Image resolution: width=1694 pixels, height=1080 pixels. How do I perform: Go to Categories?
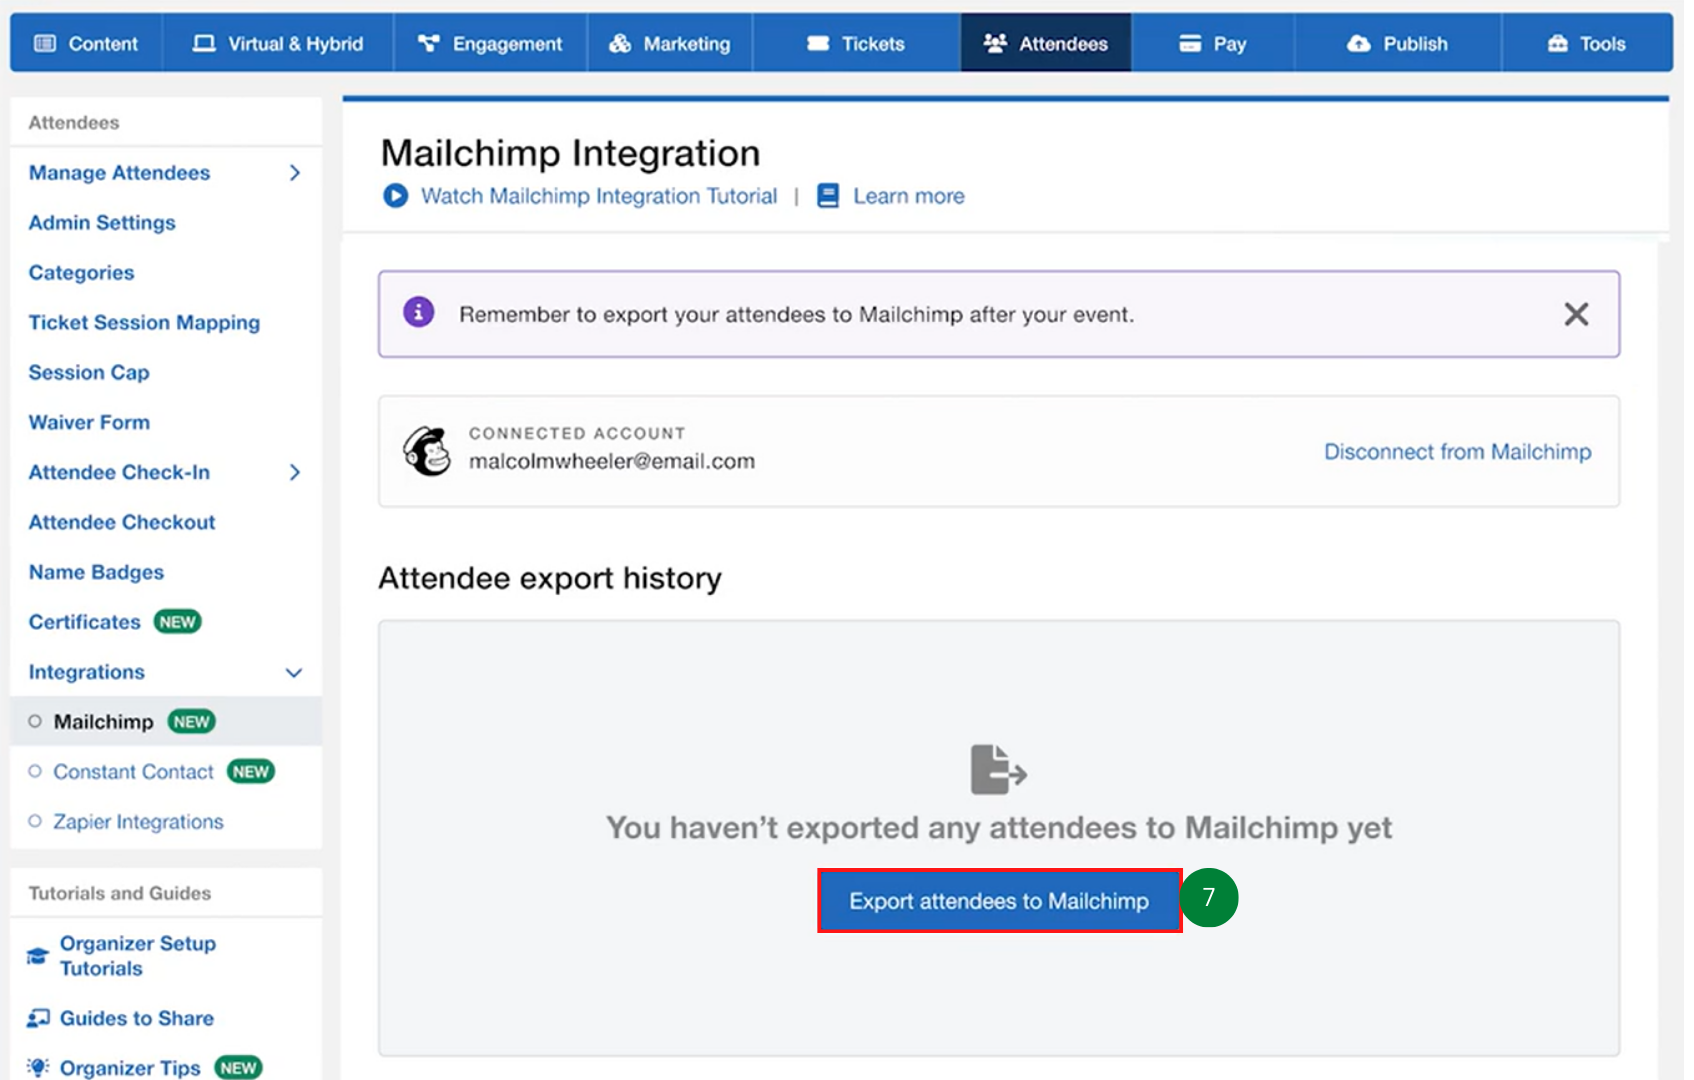click(81, 273)
